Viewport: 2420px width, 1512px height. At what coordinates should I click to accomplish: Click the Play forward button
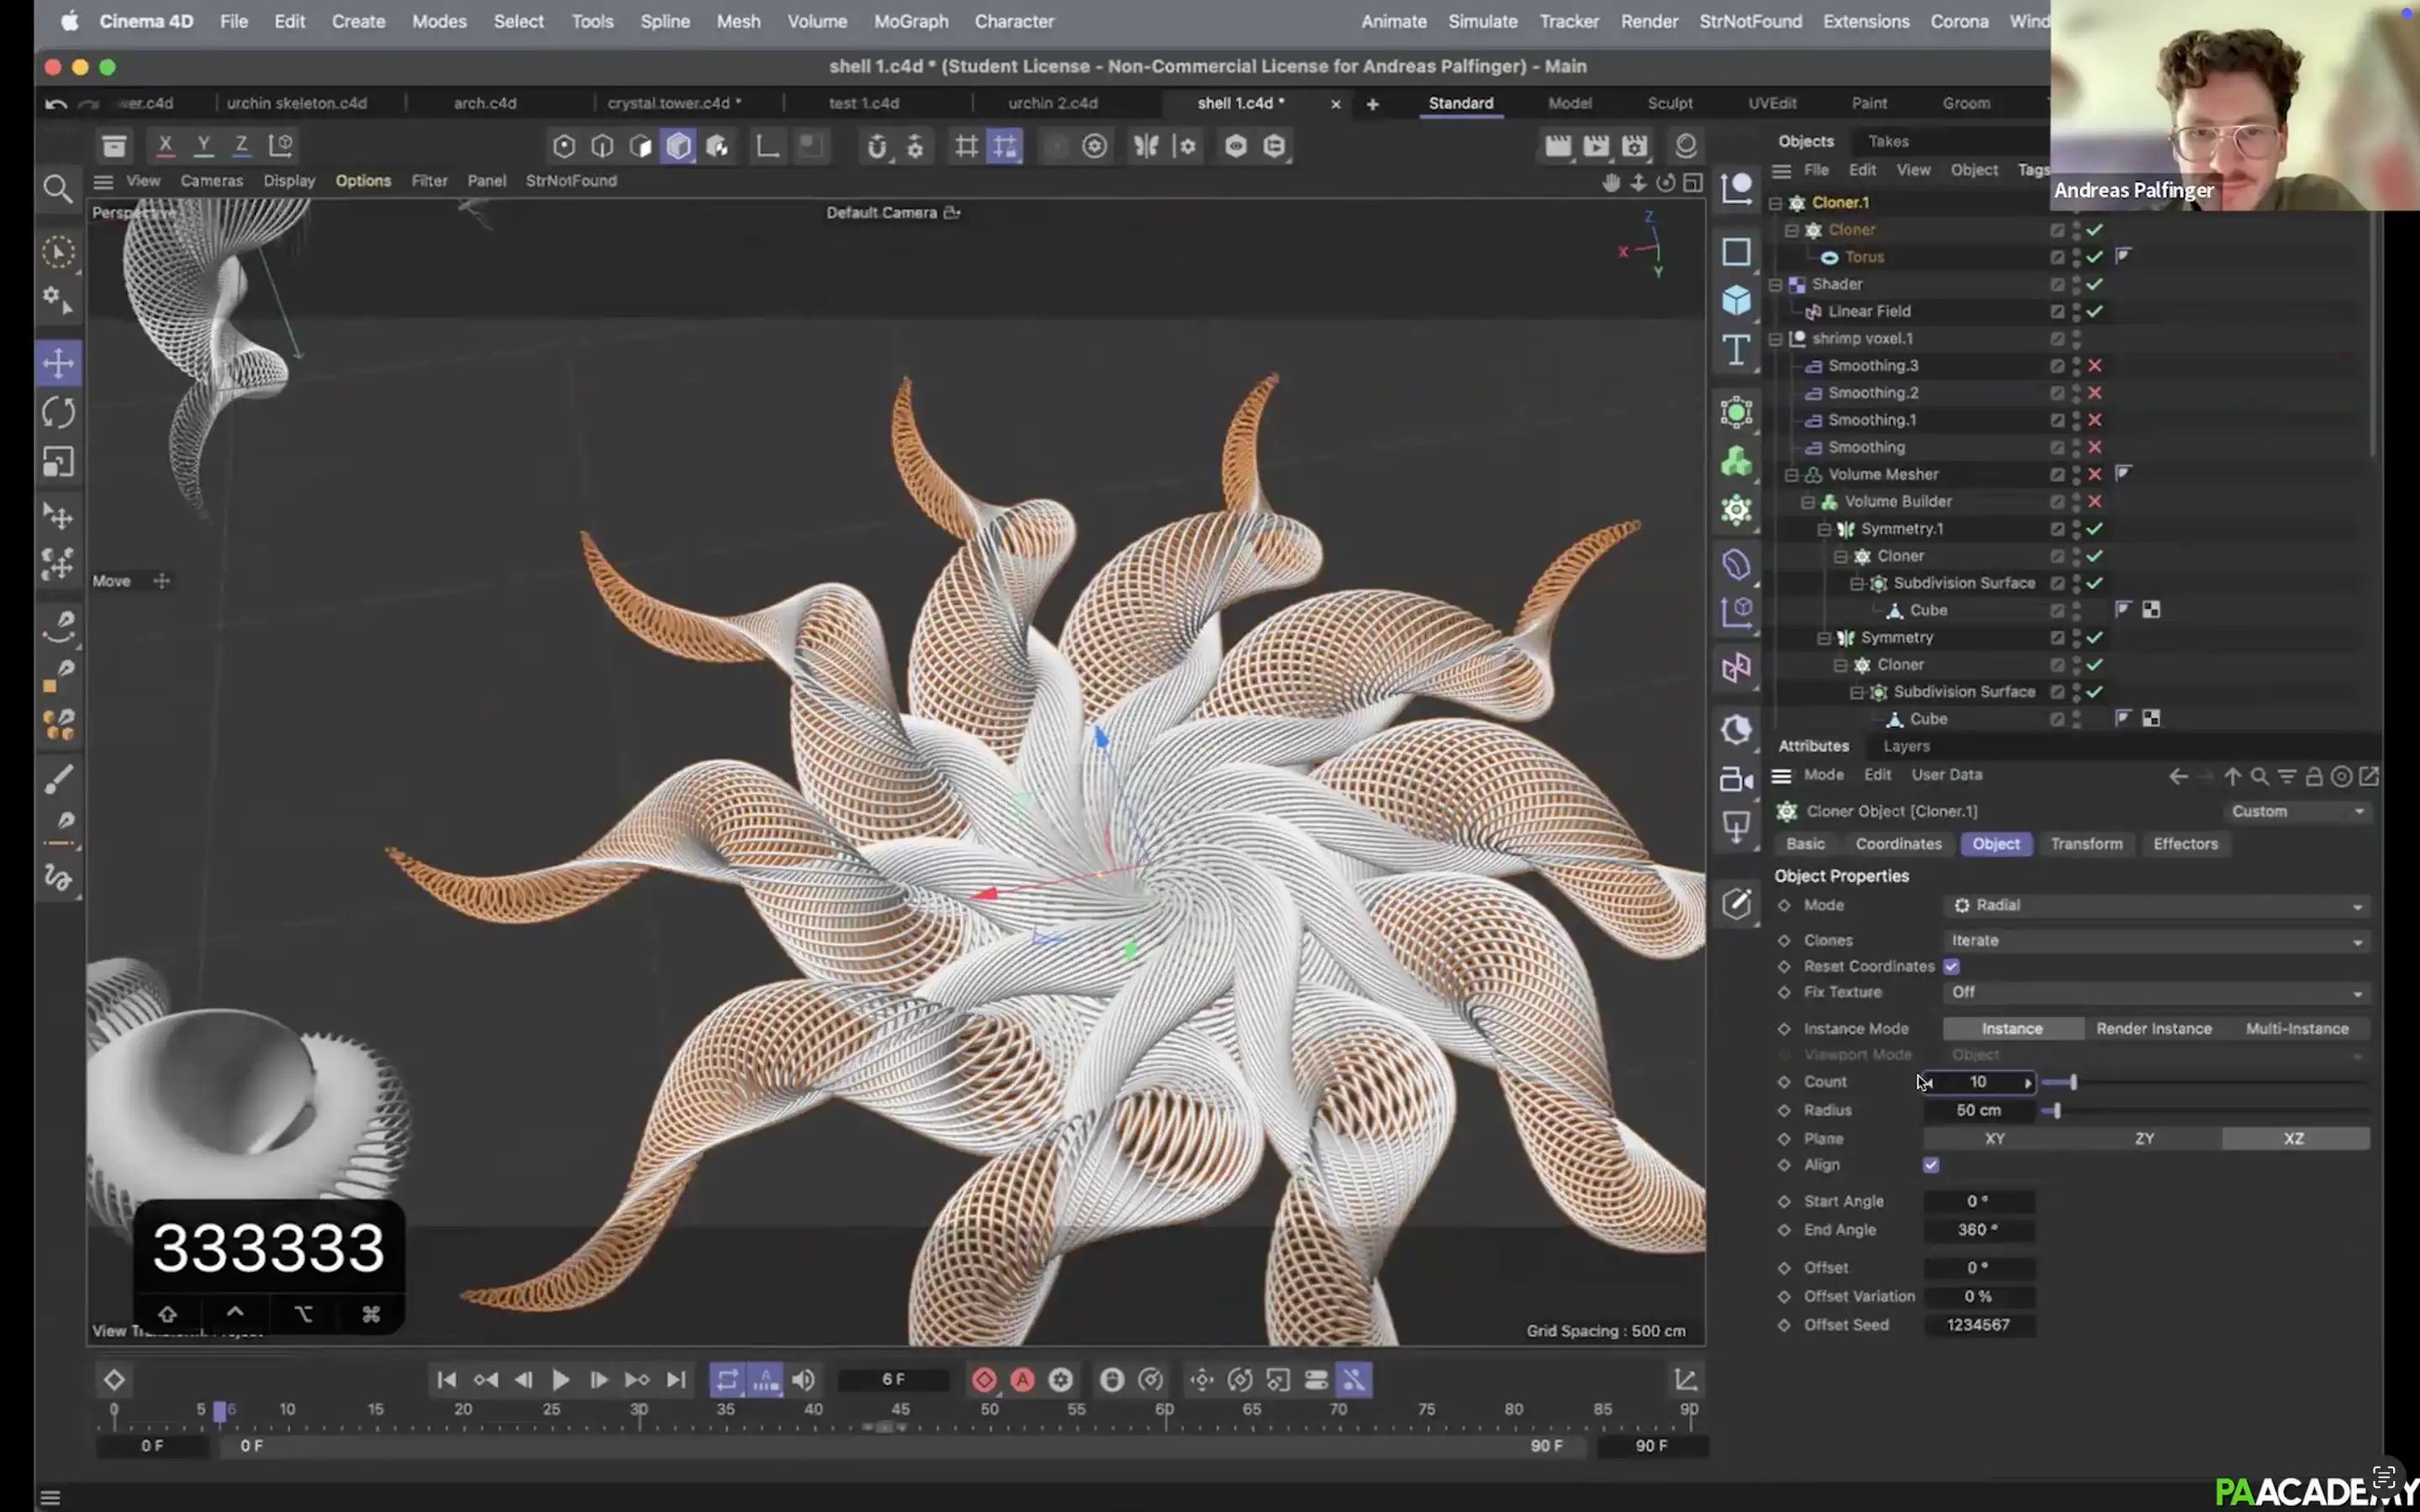561,1380
